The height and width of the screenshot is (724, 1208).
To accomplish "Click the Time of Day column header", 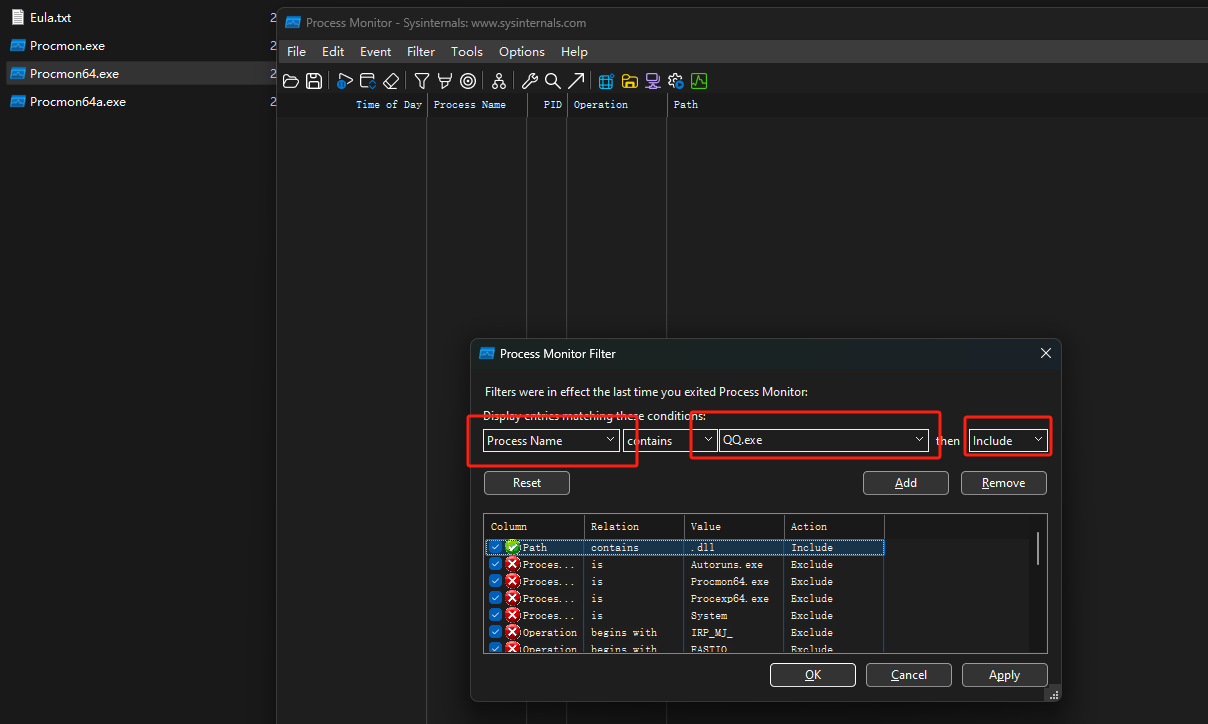I will (x=353, y=105).
